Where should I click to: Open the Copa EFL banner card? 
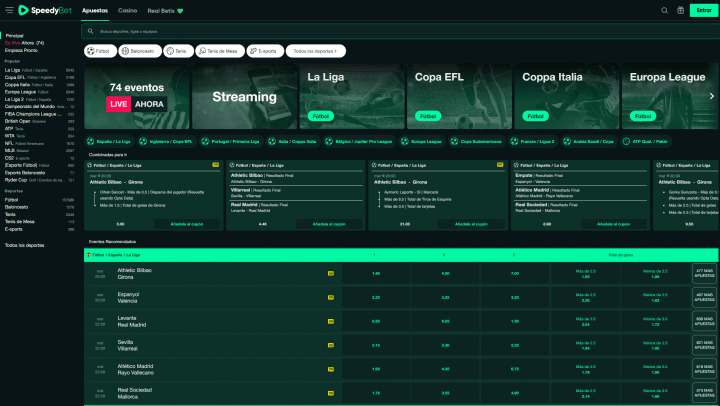click(459, 96)
